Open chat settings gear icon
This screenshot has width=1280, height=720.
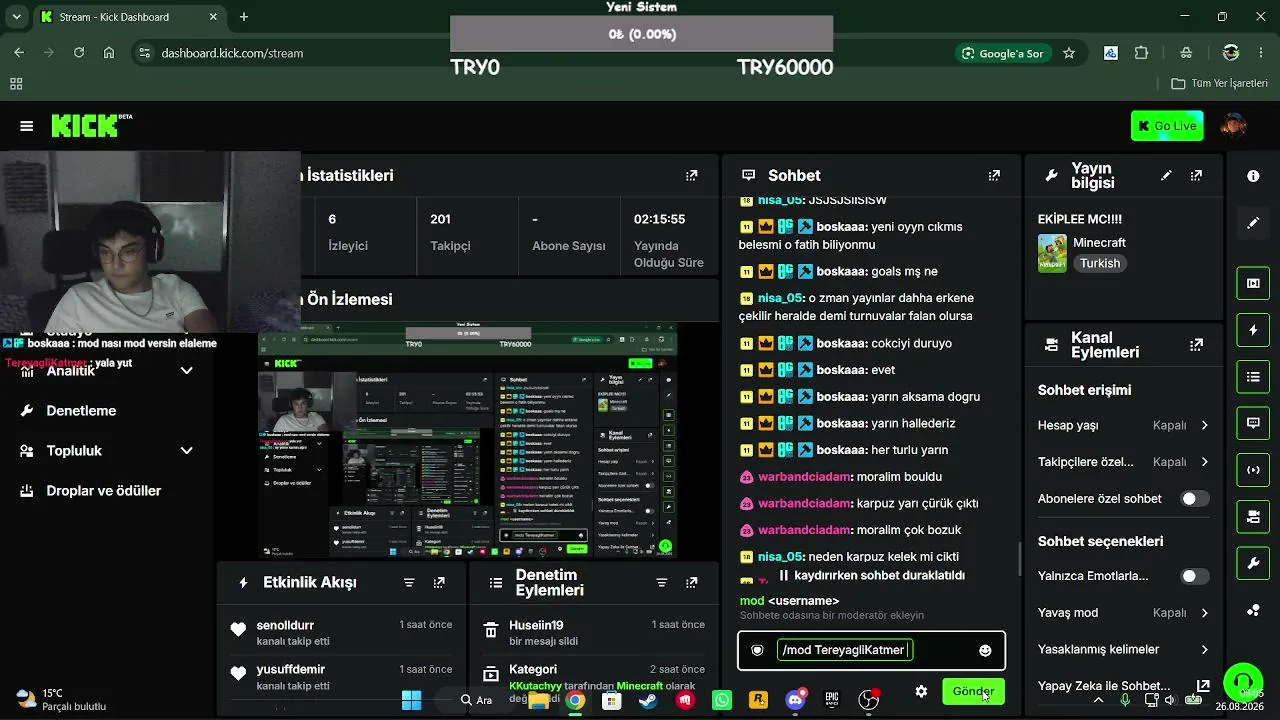point(921,691)
